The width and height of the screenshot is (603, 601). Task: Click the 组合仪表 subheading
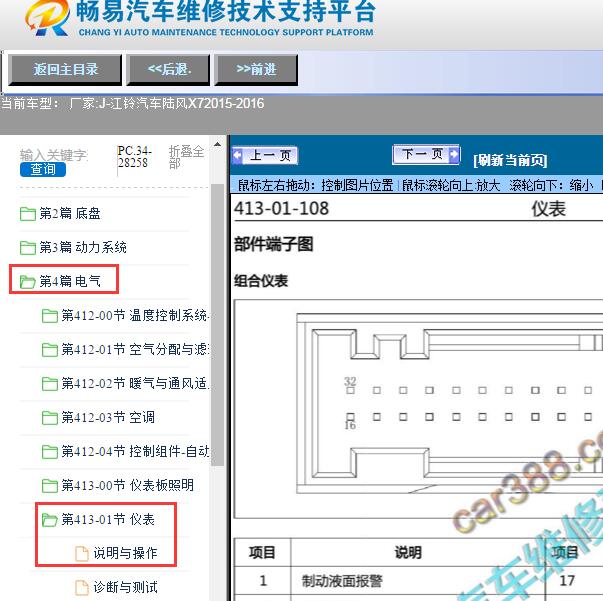pyautogui.click(x=261, y=281)
